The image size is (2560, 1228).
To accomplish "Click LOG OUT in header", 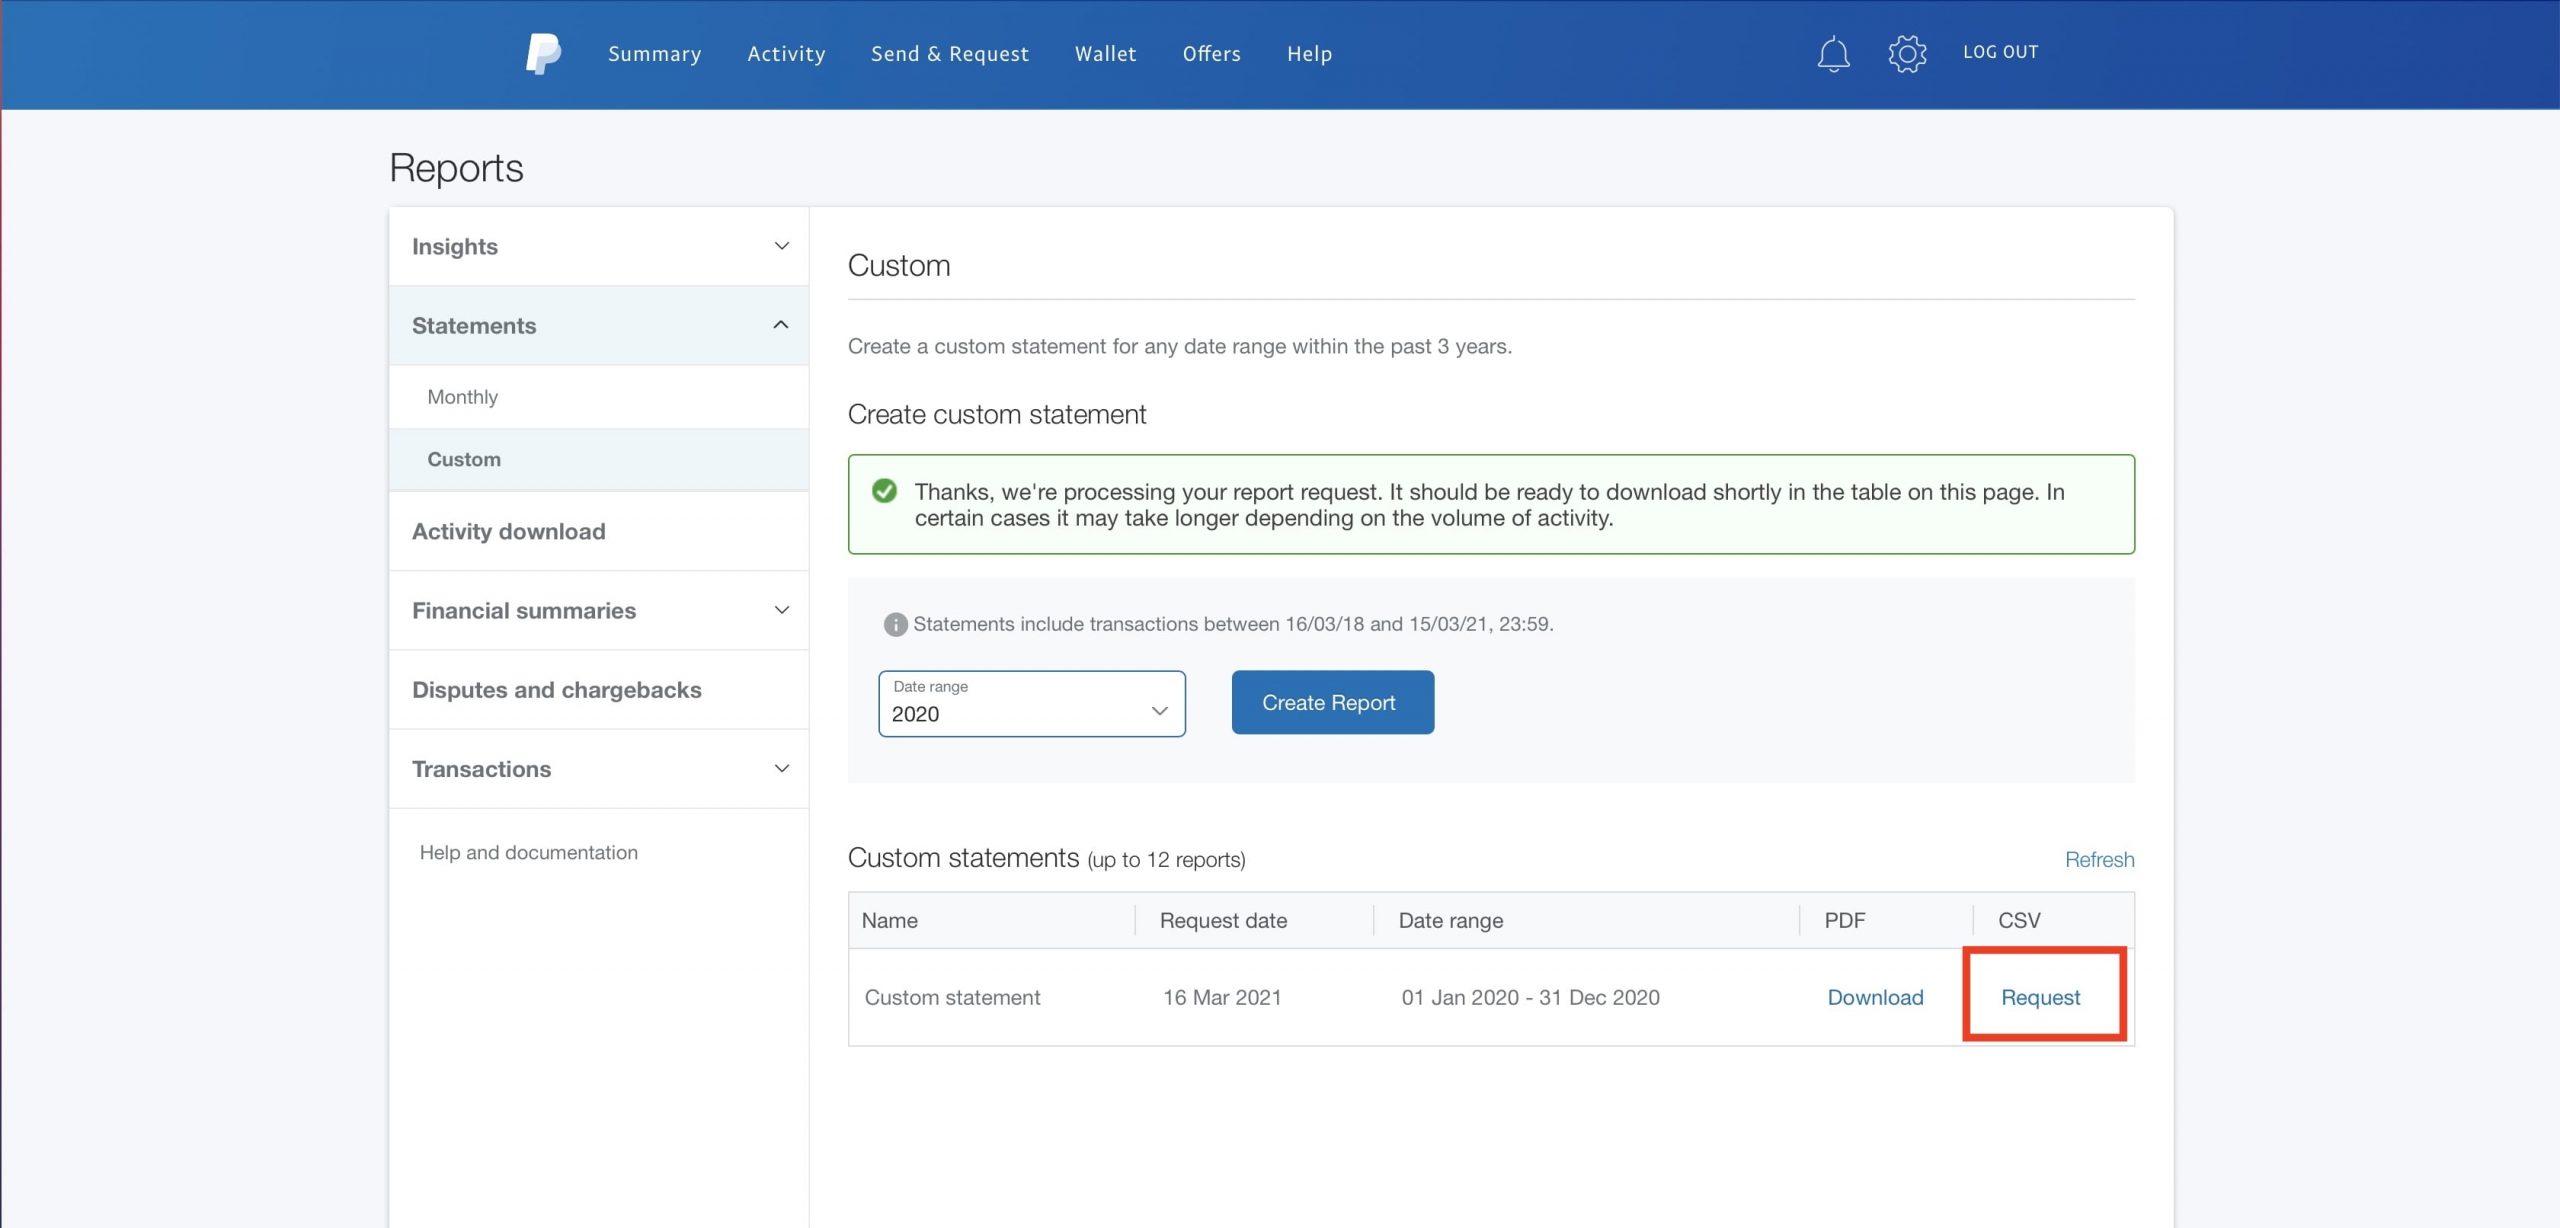I will click(1999, 52).
